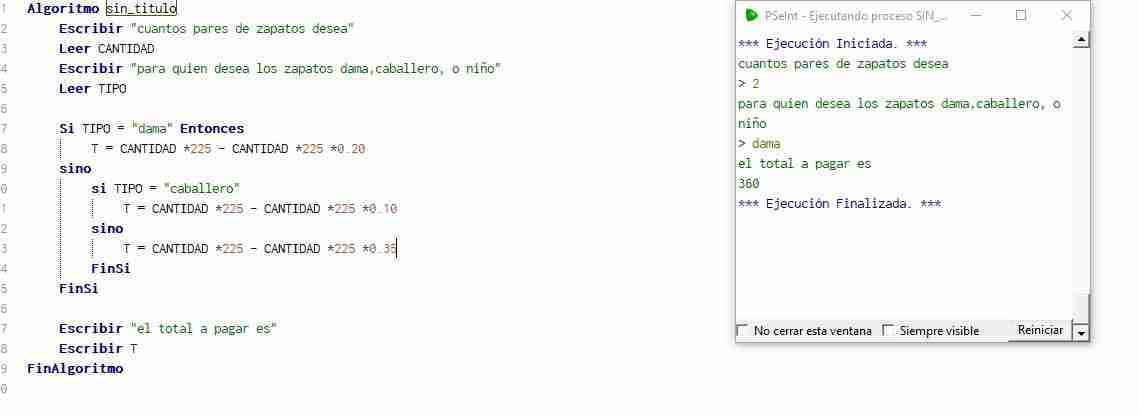
Task: Click the 'Algoritmo' keyword on the first line
Action: tap(64, 9)
